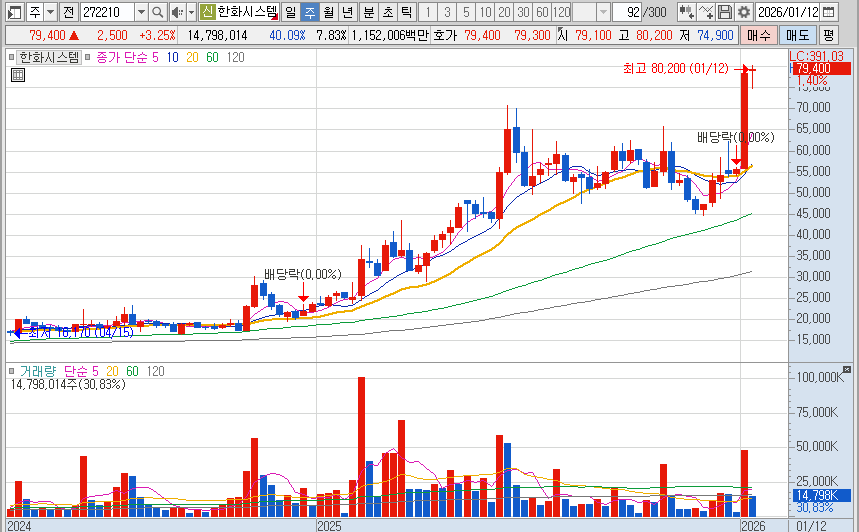Image resolution: width=859 pixels, height=532 pixels.
Task: Click the blue 10 moving average legend
Action: [x=173, y=58]
